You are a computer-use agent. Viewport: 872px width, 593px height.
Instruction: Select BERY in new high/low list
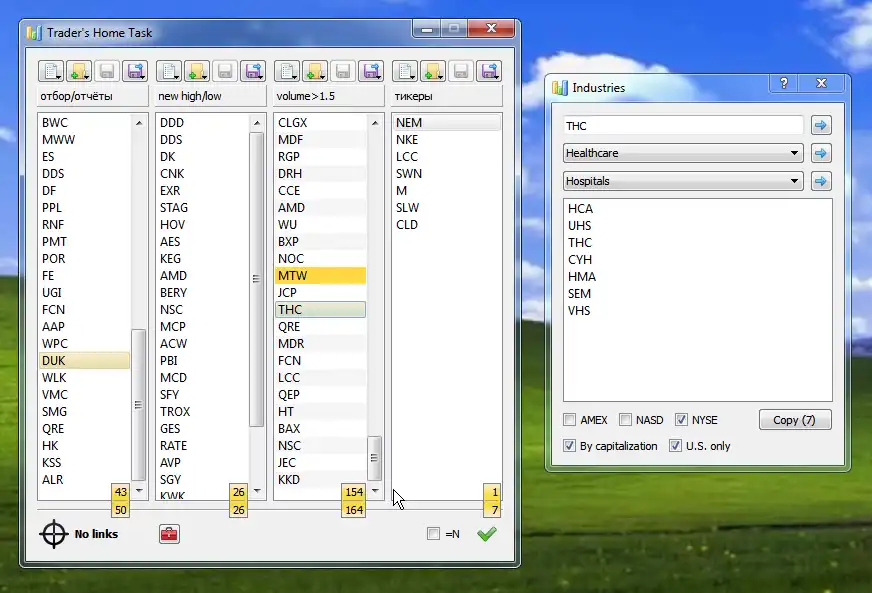point(202,293)
